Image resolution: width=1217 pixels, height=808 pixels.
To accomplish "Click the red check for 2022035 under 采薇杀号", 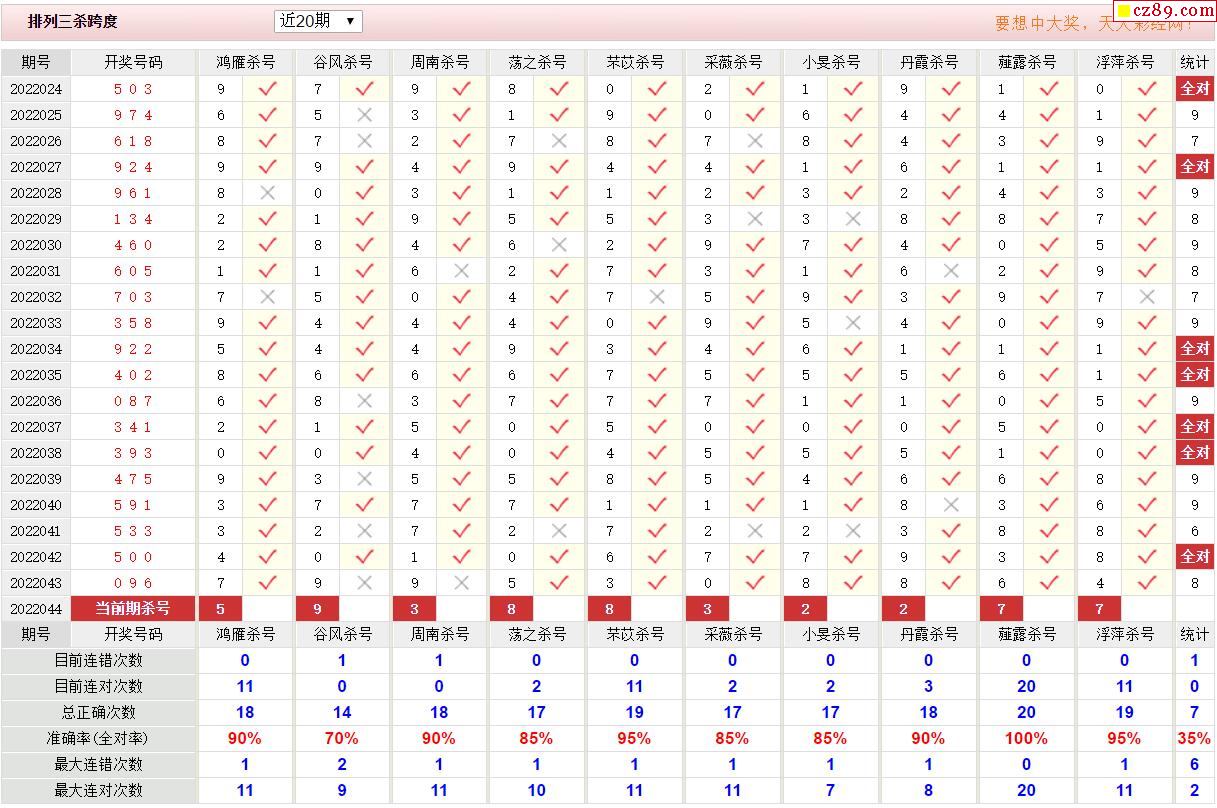I will click(x=755, y=375).
